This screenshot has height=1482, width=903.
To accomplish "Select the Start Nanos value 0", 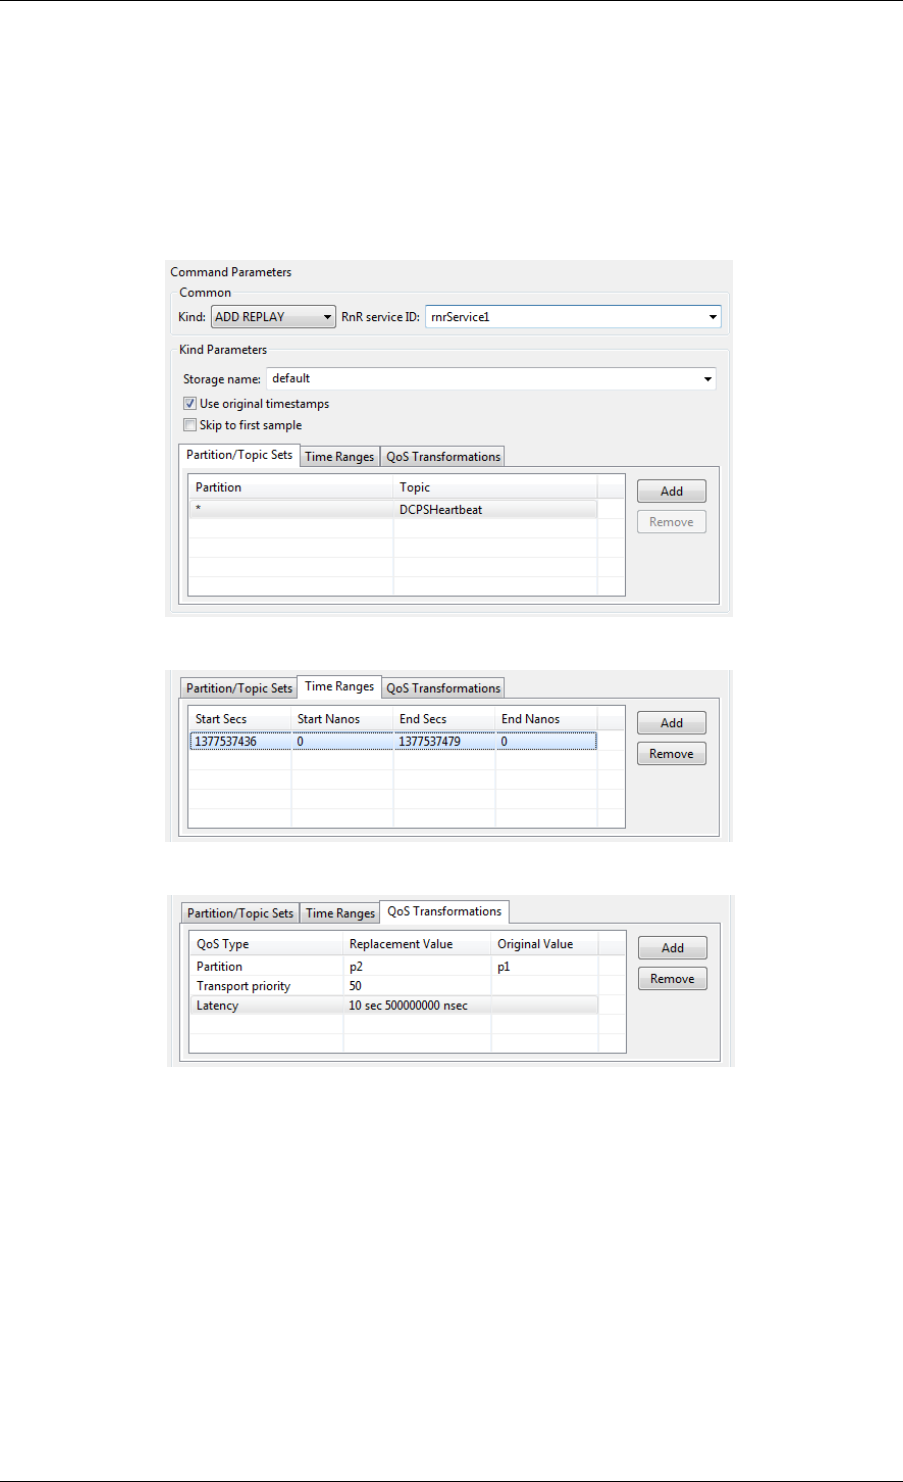I will 342,742.
